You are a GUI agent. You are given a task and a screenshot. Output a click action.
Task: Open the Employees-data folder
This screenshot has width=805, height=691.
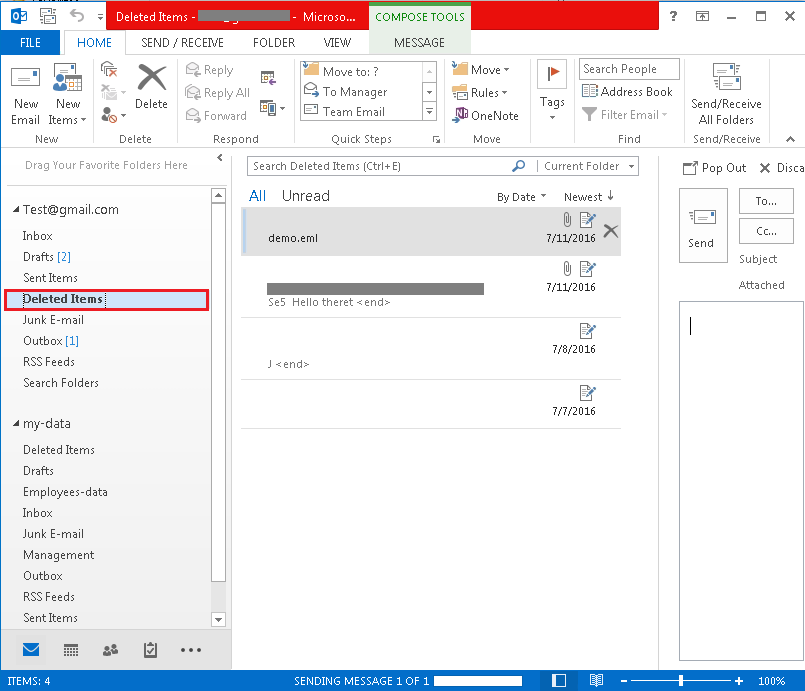(x=65, y=492)
